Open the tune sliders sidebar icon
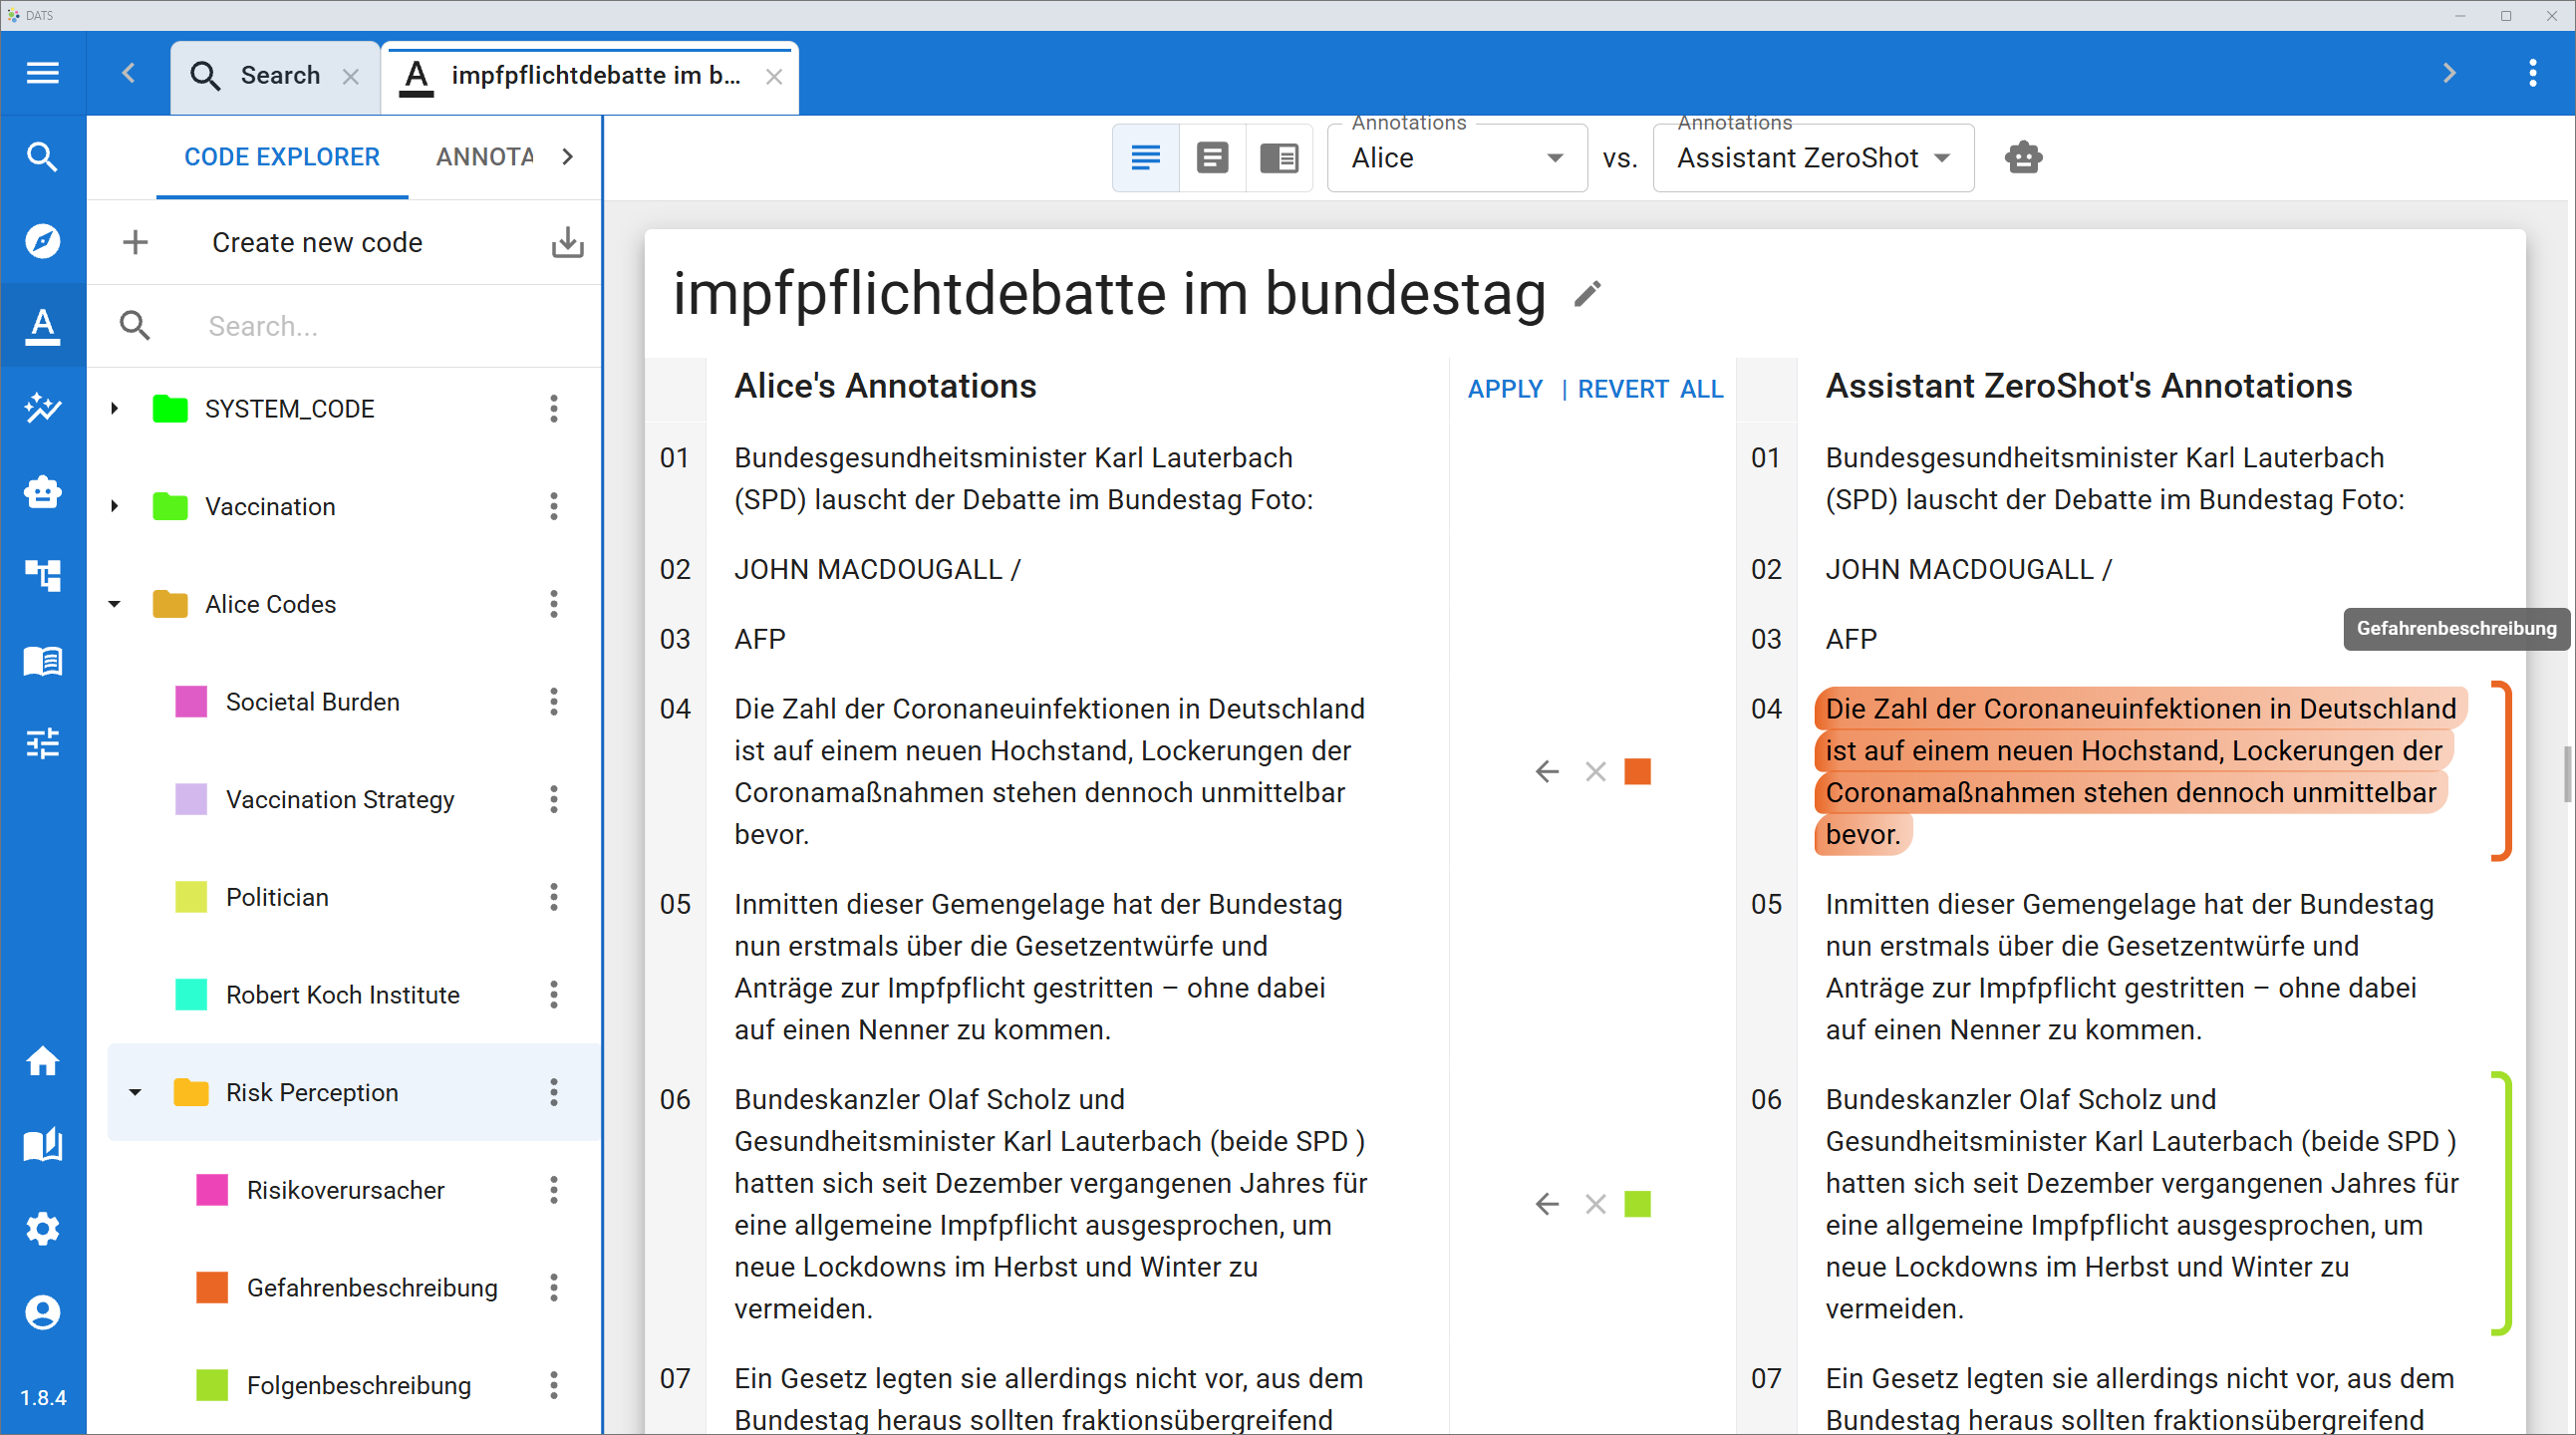 (x=42, y=743)
